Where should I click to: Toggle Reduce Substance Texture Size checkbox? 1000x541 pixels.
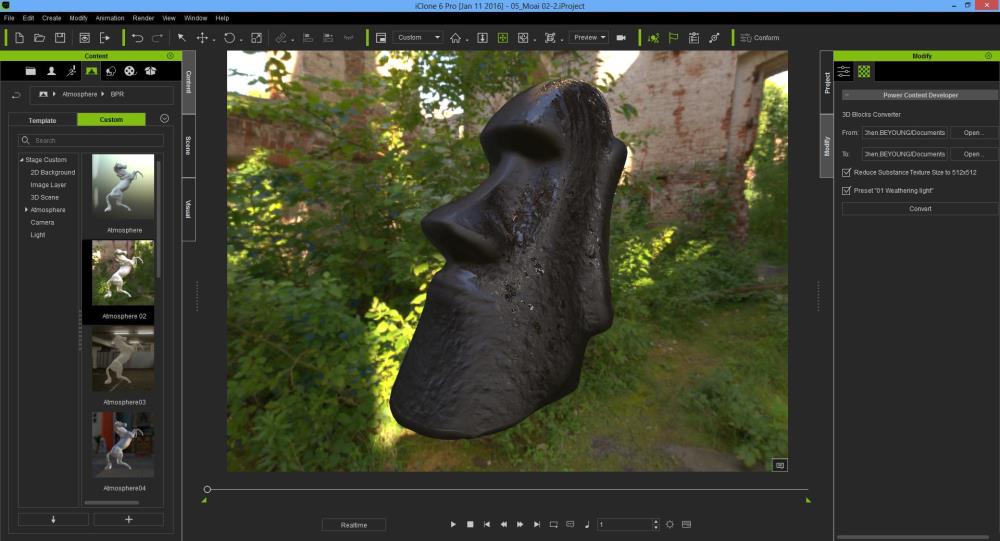pyautogui.click(x=847, y=172)
